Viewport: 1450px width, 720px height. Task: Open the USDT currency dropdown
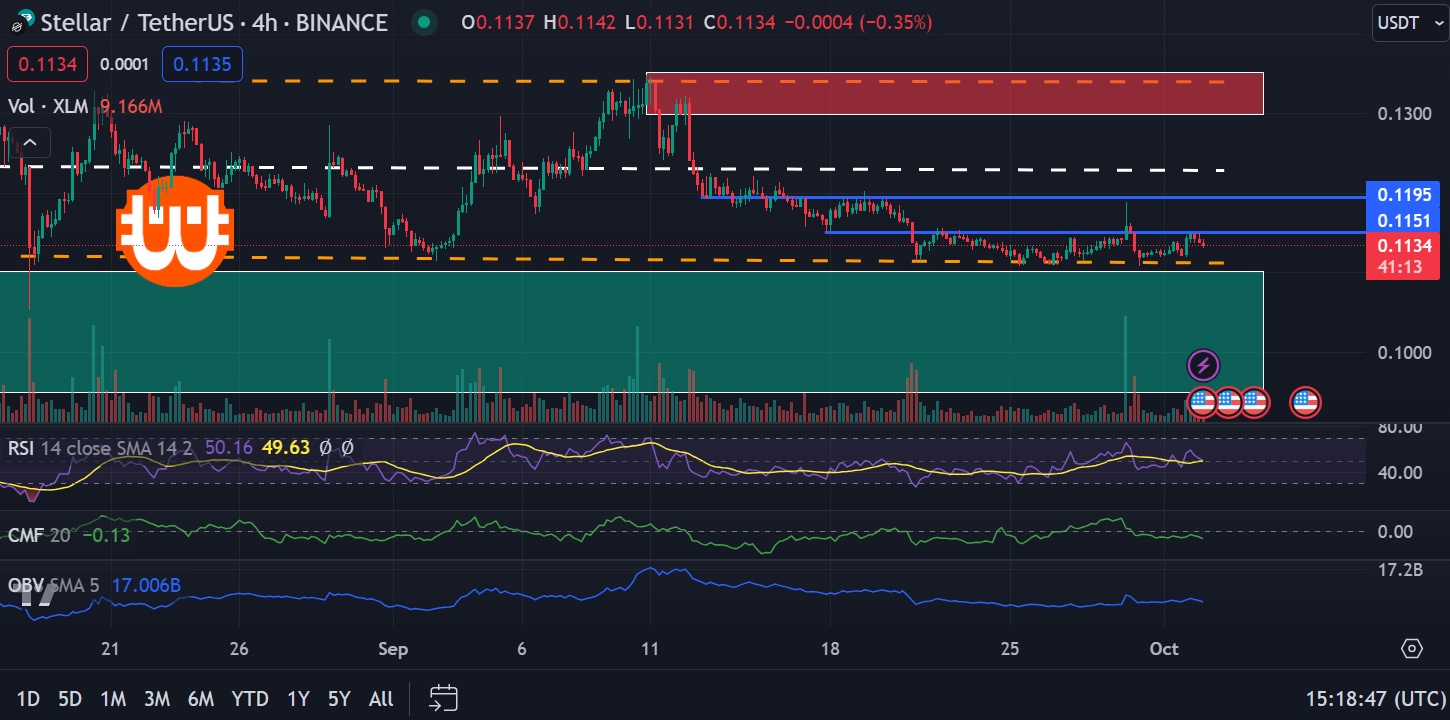[x=1409, y=23]
